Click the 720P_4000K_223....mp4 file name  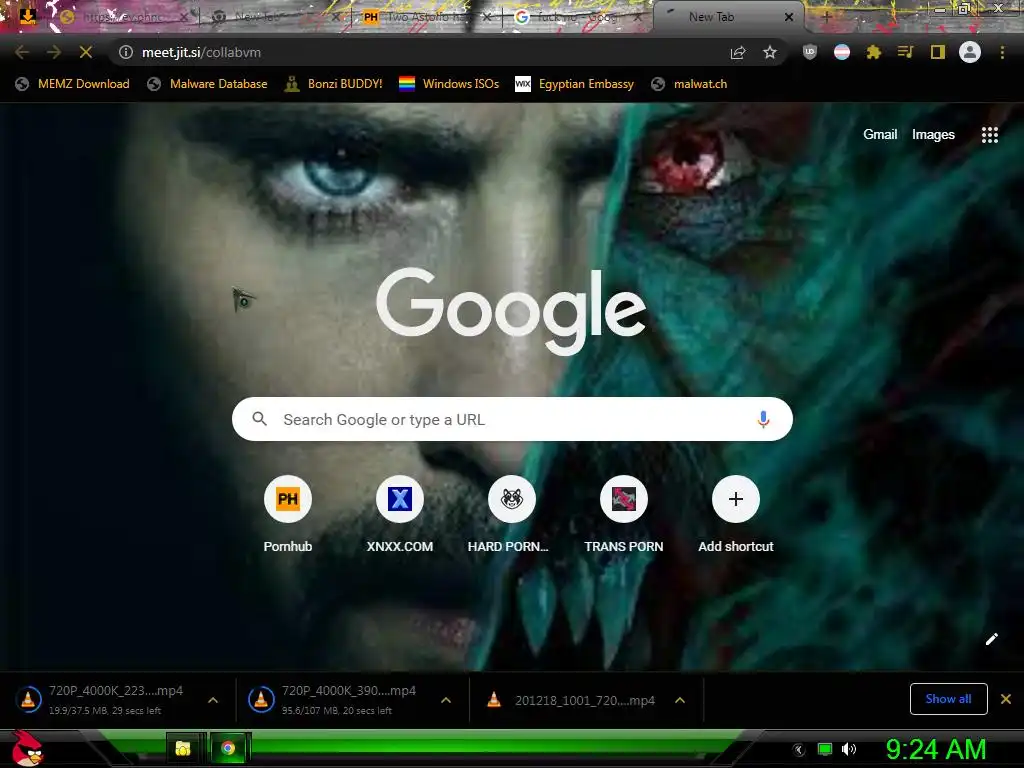pos(116,691)
